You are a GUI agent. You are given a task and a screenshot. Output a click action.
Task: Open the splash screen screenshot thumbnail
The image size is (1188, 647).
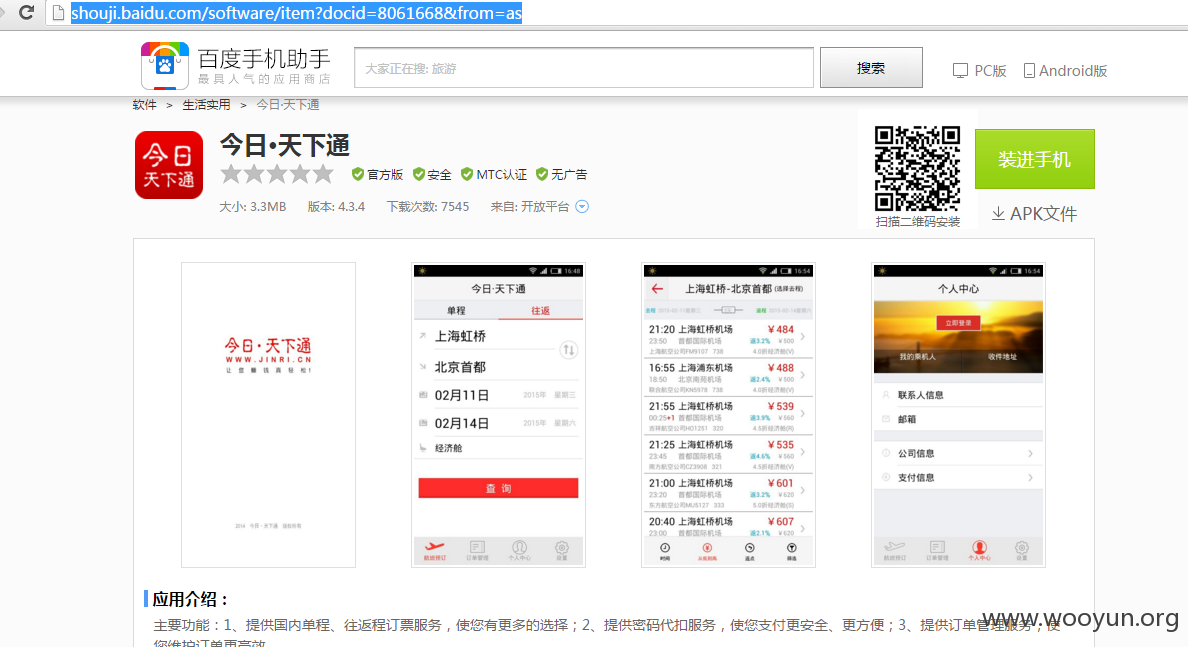click(268, 414)
